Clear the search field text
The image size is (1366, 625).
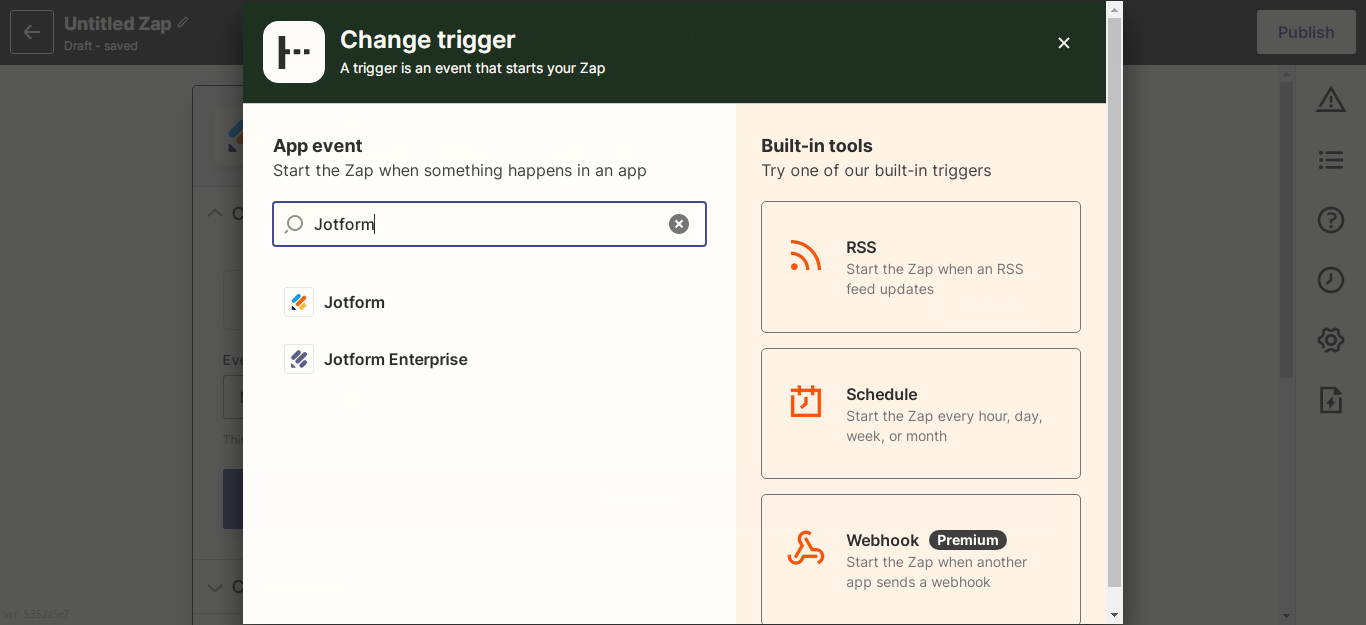coord(679,224)
